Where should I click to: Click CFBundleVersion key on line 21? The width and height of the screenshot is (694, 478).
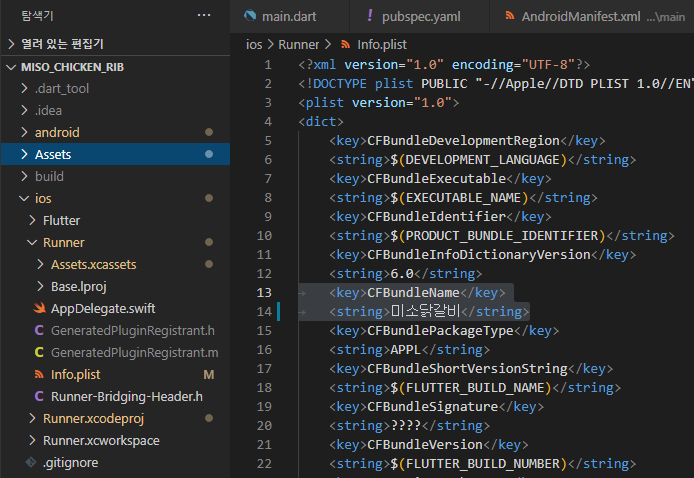425,444
